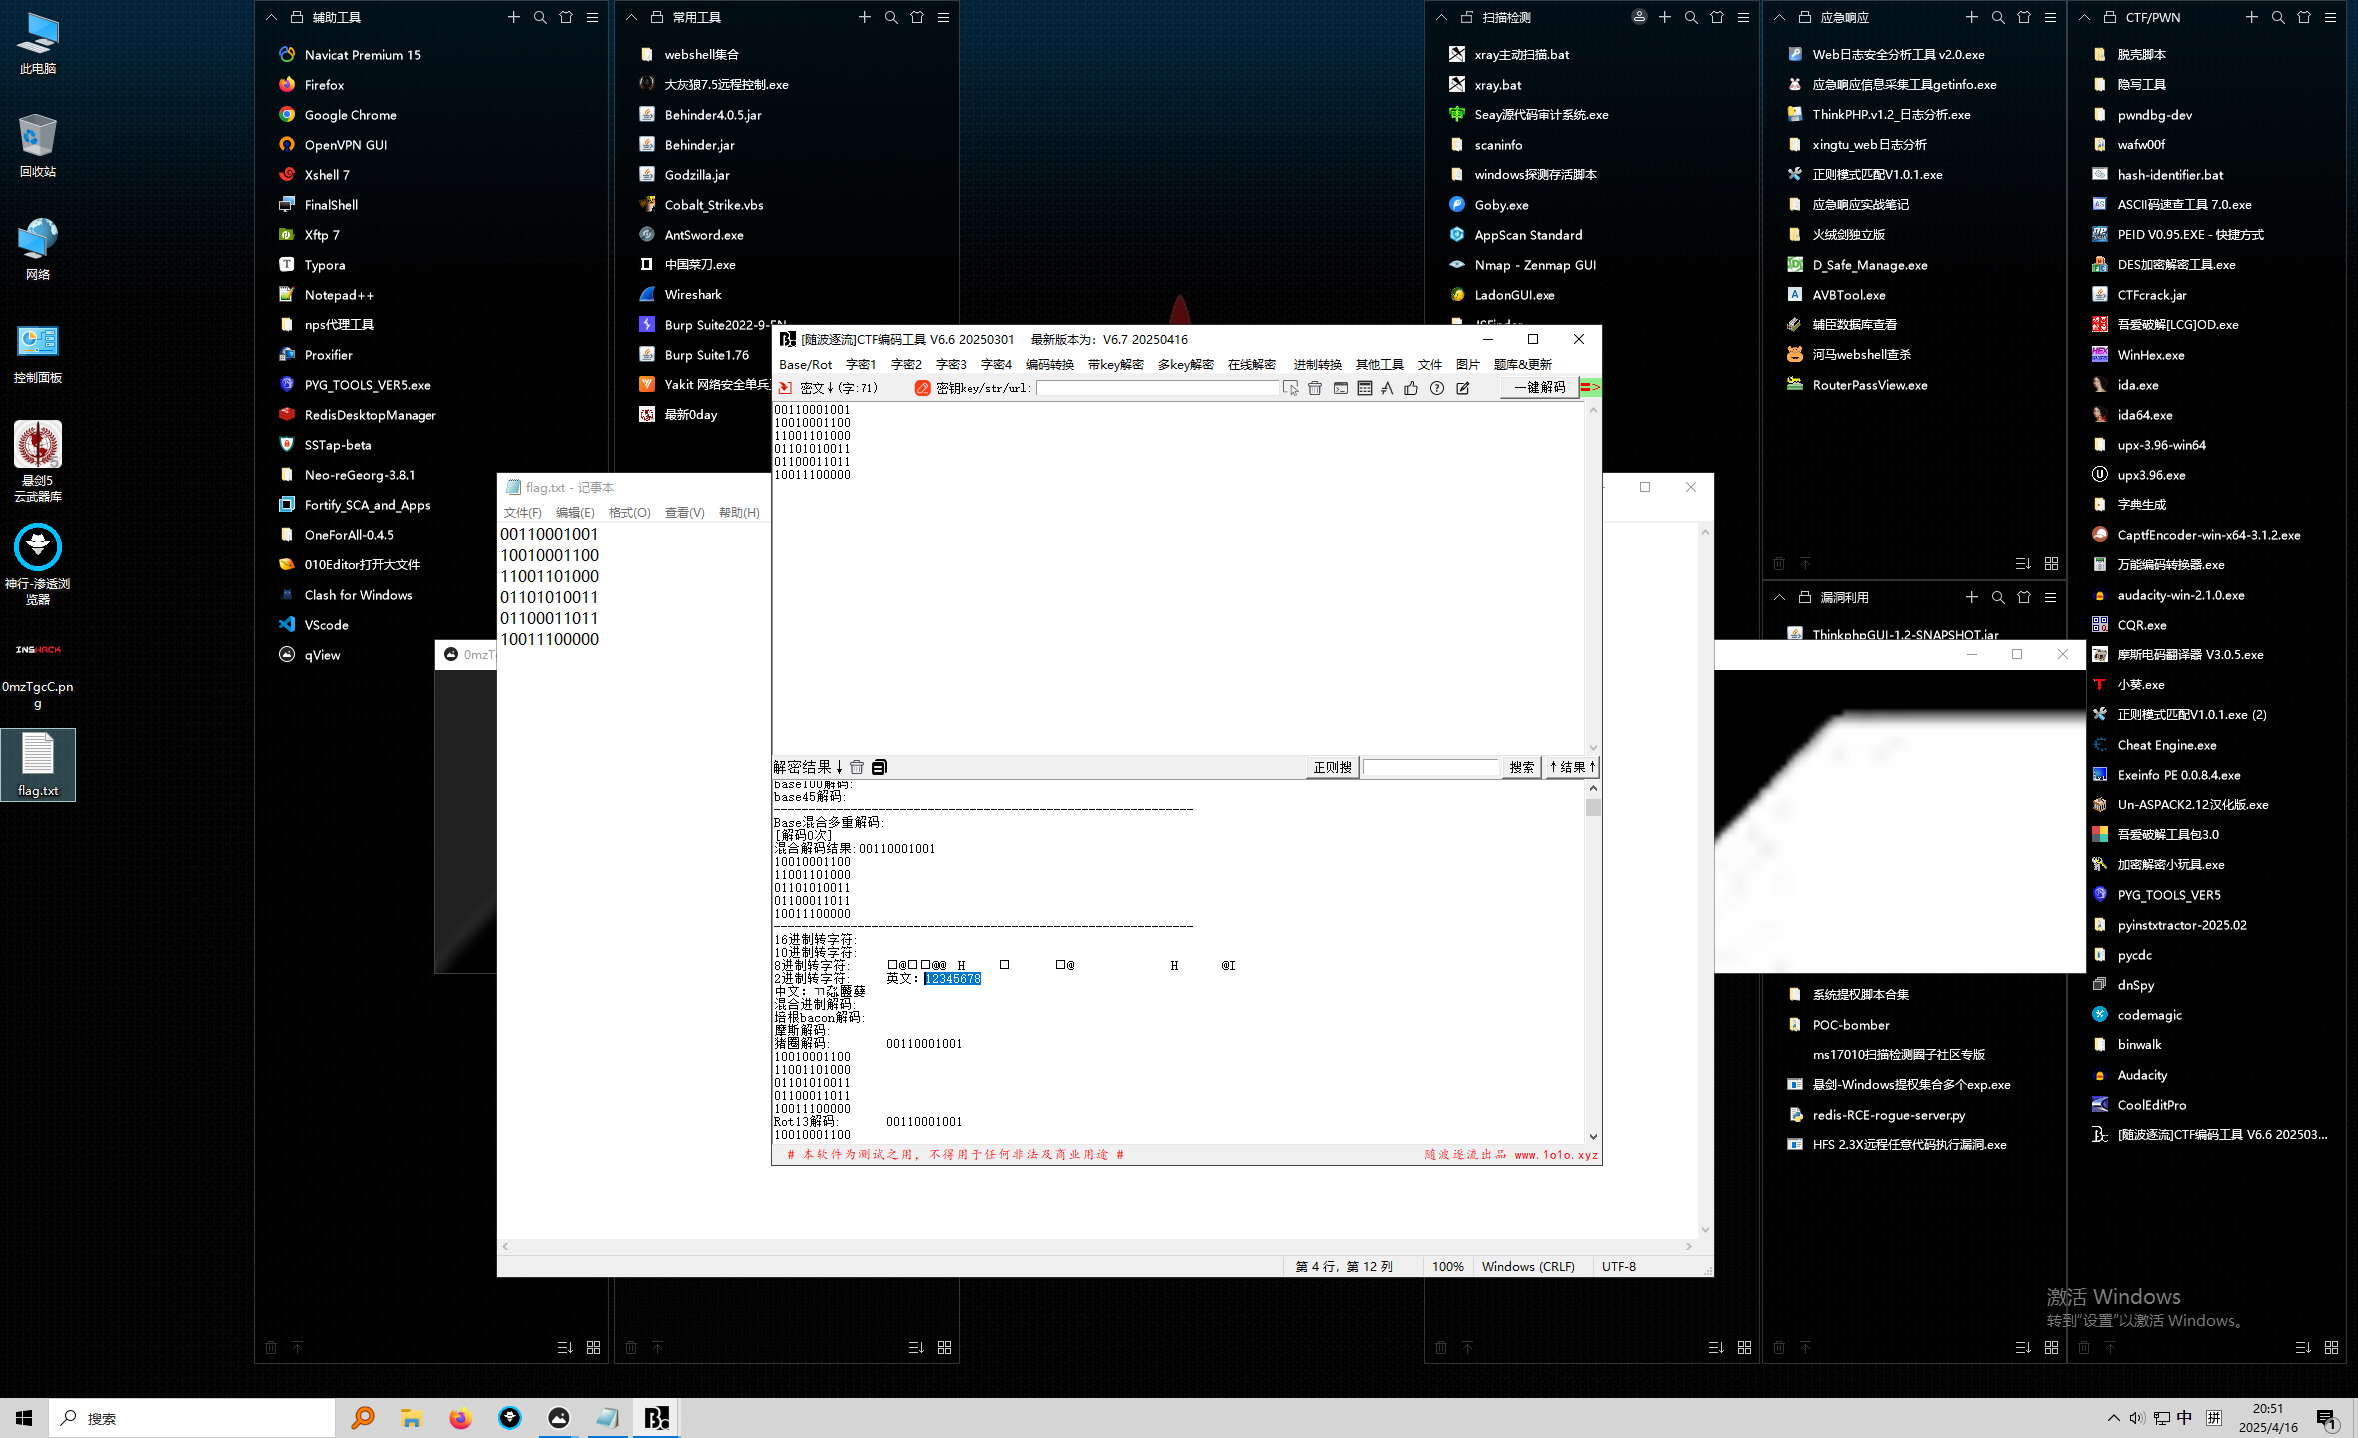Click the red pencil icon before 密钥key
The image size is (2358, 1438).
click(x=922, y=388)
